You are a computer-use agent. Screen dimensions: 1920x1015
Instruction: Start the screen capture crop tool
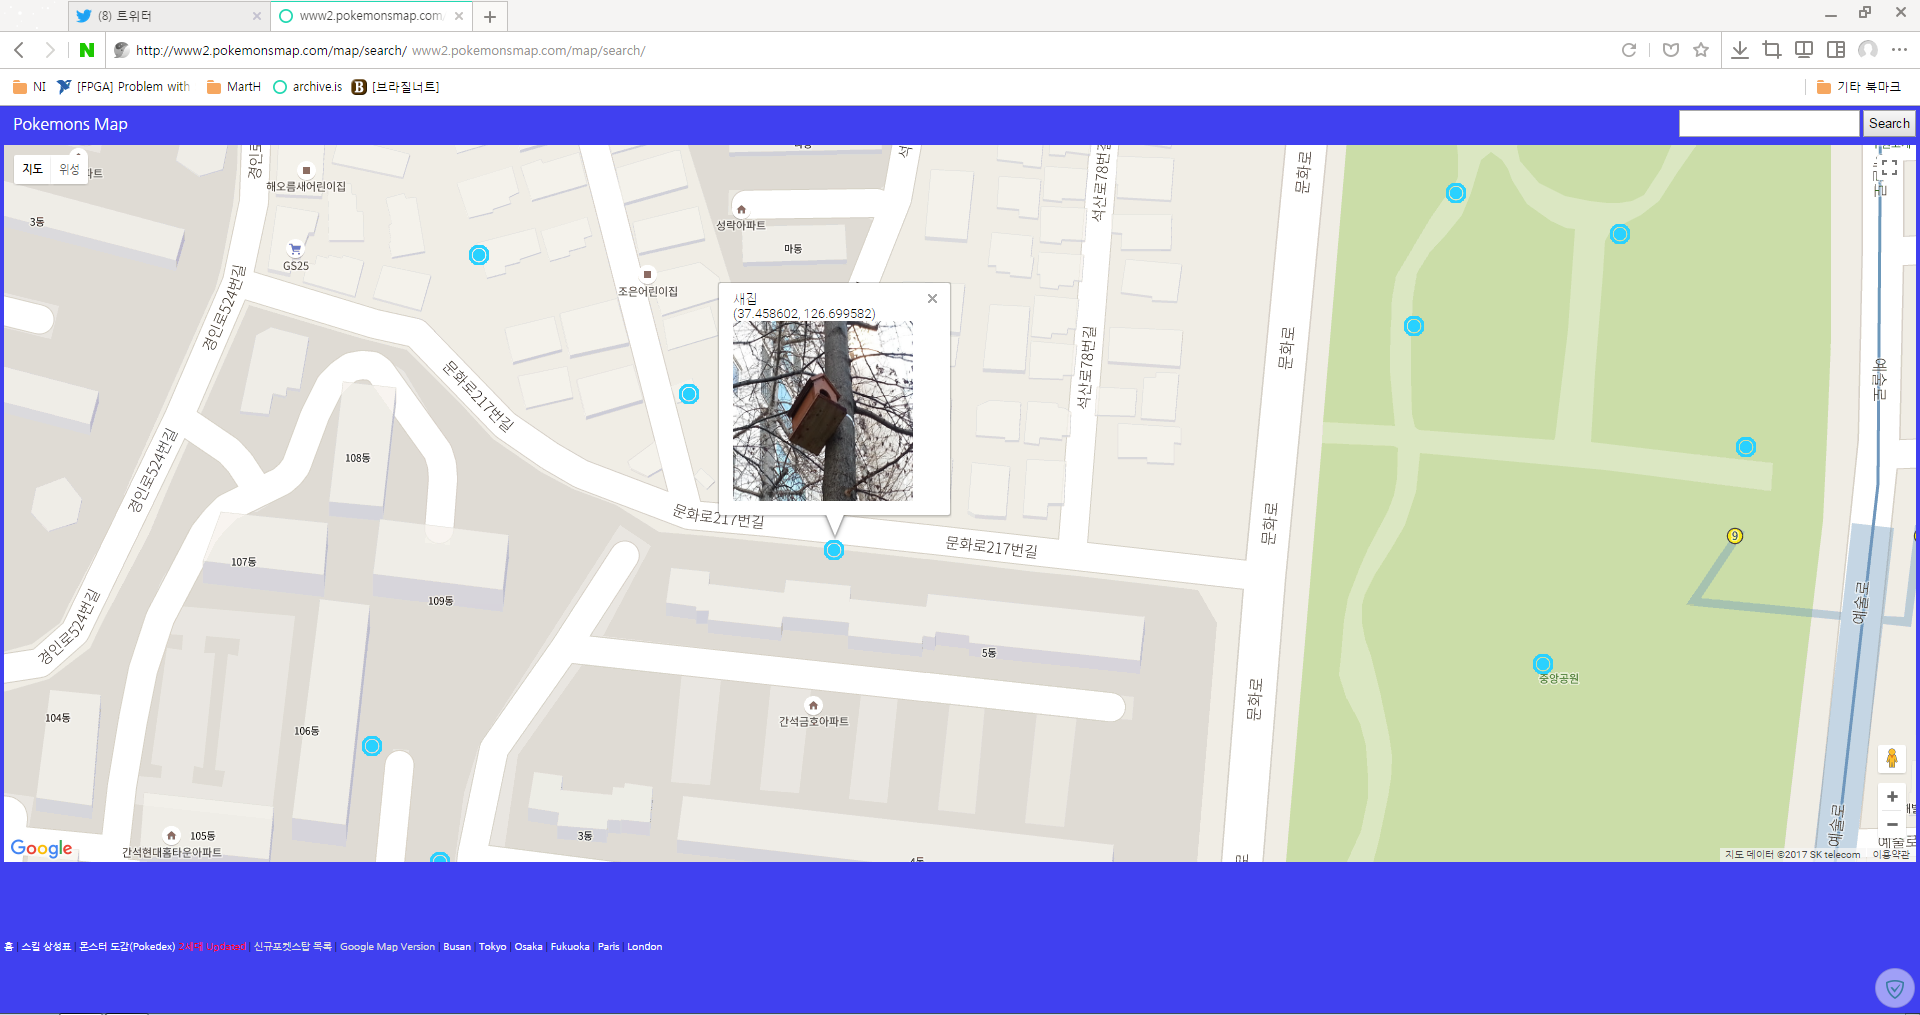point(1772,50)
